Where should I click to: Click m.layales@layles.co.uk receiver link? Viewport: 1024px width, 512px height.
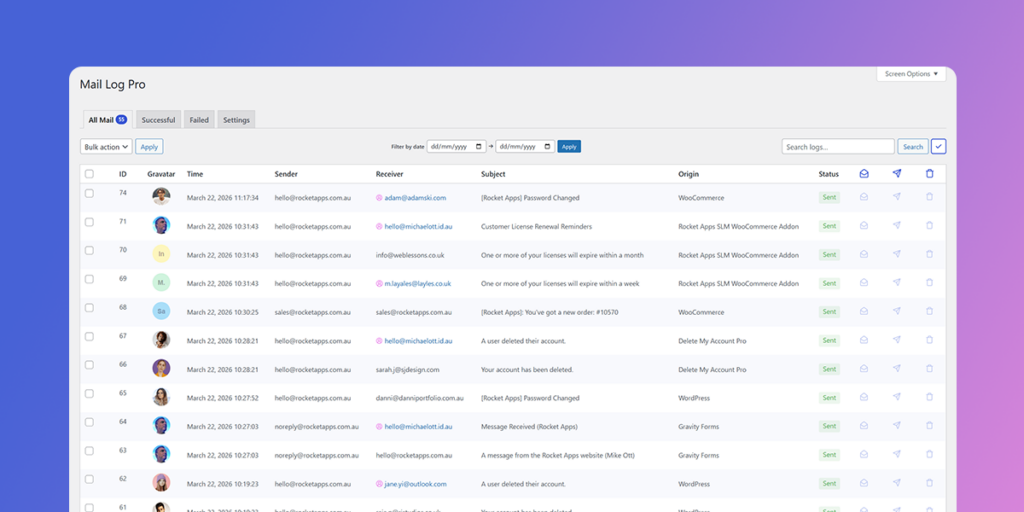(x=418, y=283)
